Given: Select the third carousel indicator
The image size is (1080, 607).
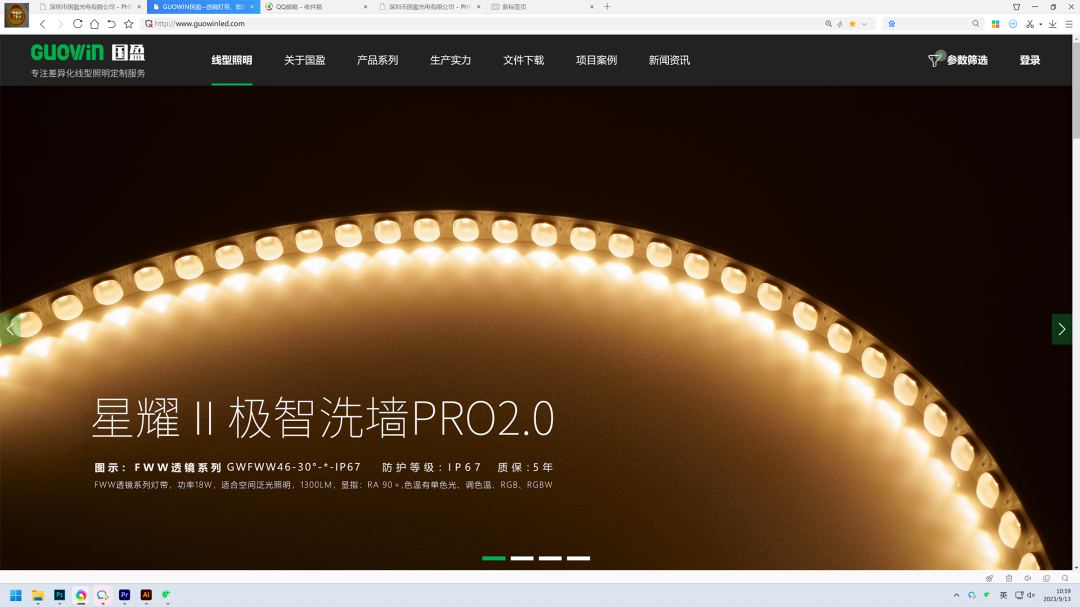Looking at the screenshot, I should (x=550, y=558).
